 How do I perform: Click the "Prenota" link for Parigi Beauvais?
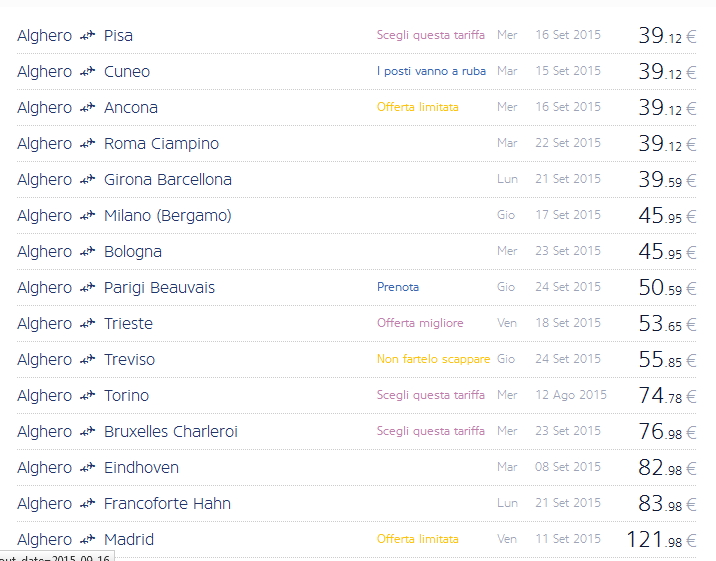[398, 287]
